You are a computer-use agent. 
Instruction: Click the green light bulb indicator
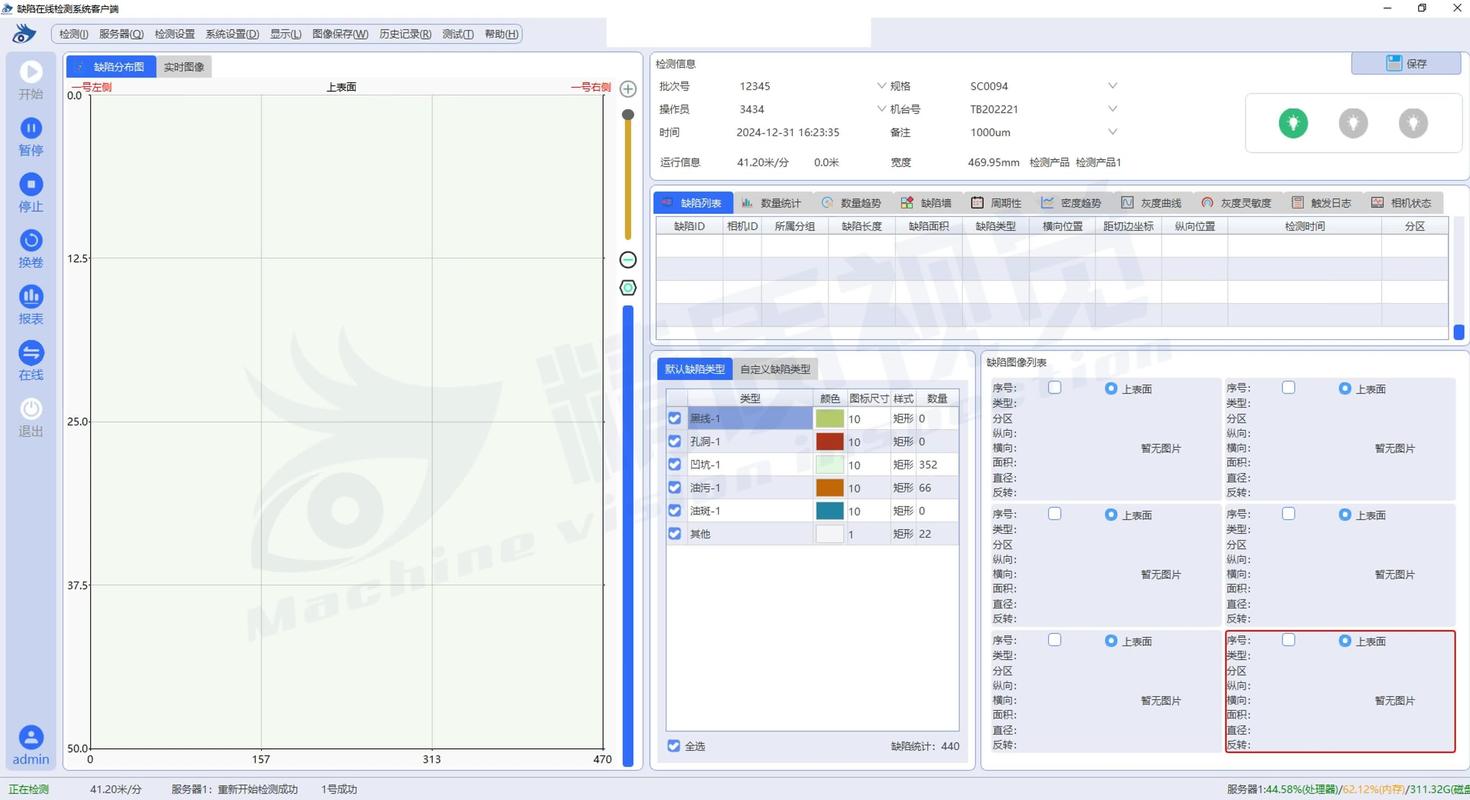1293,123
